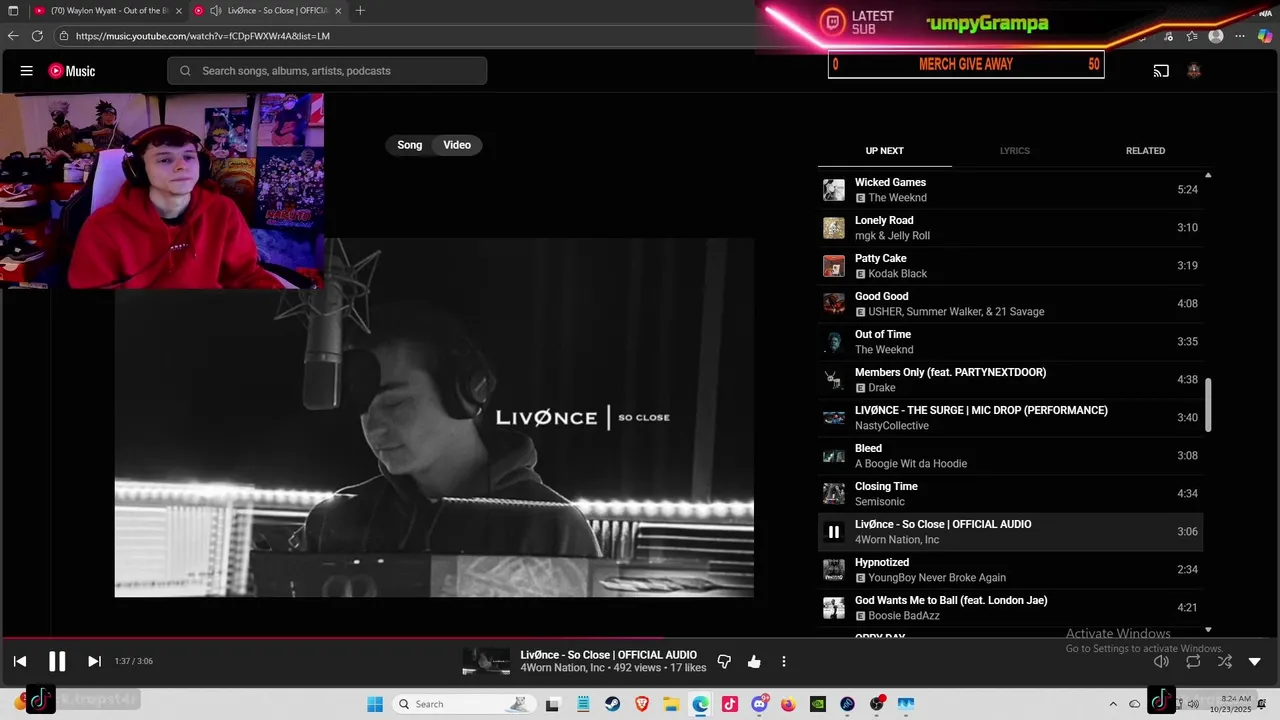
Task: Toggle repeat mode
Action: (x=1193, y=661)
